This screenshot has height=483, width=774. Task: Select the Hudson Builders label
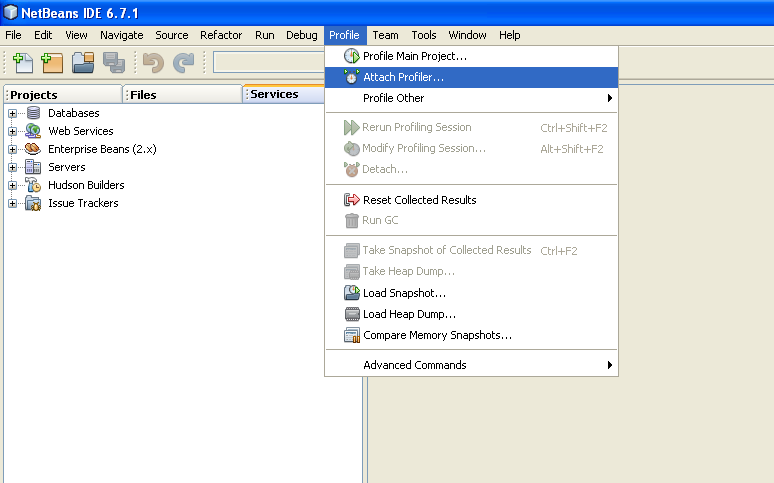click(86, 185)
